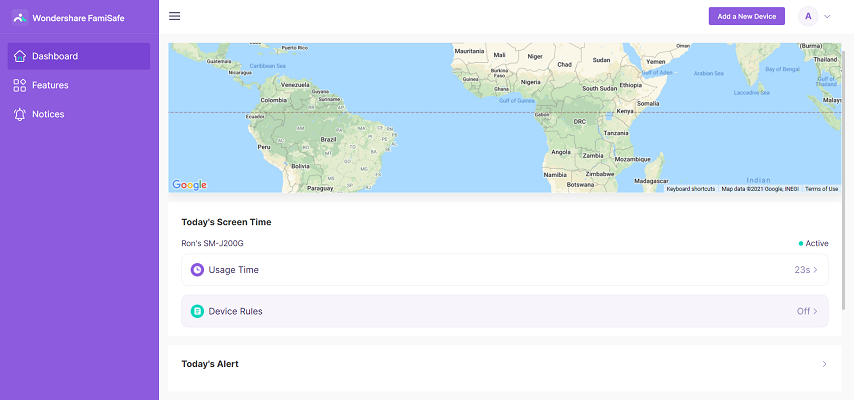Image resolution: width=854 pixels, height=400 pixels.
Task: Click the Features grid icon
Action: pos(20,85)
